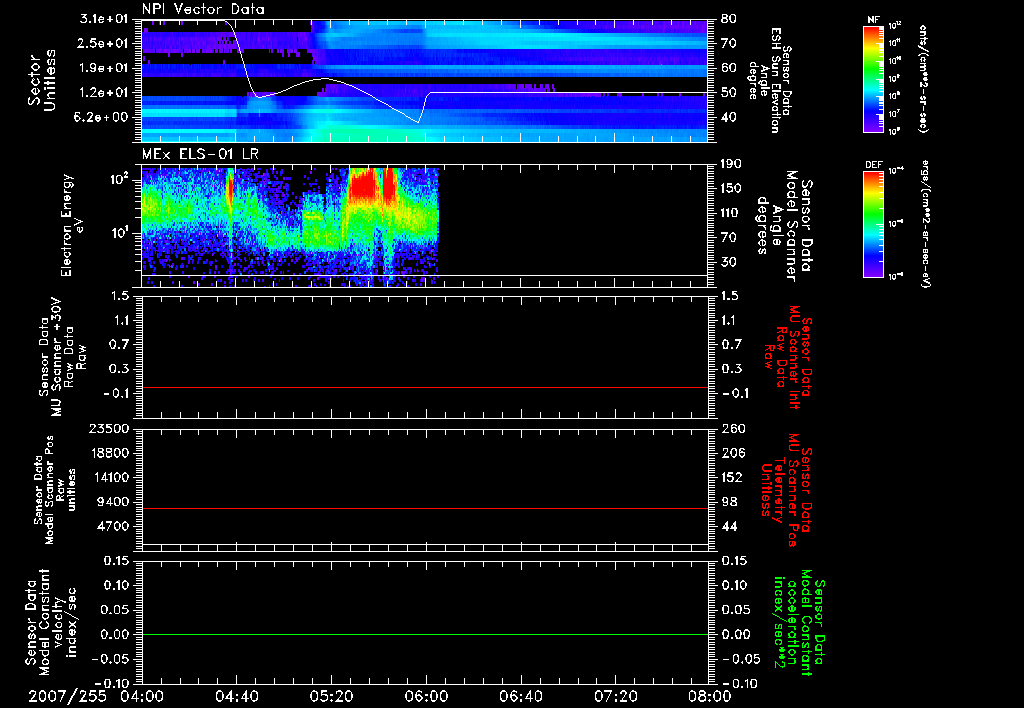Click the 08:00 end time label
Viewport: 1024px width, 708px height.
710,696
